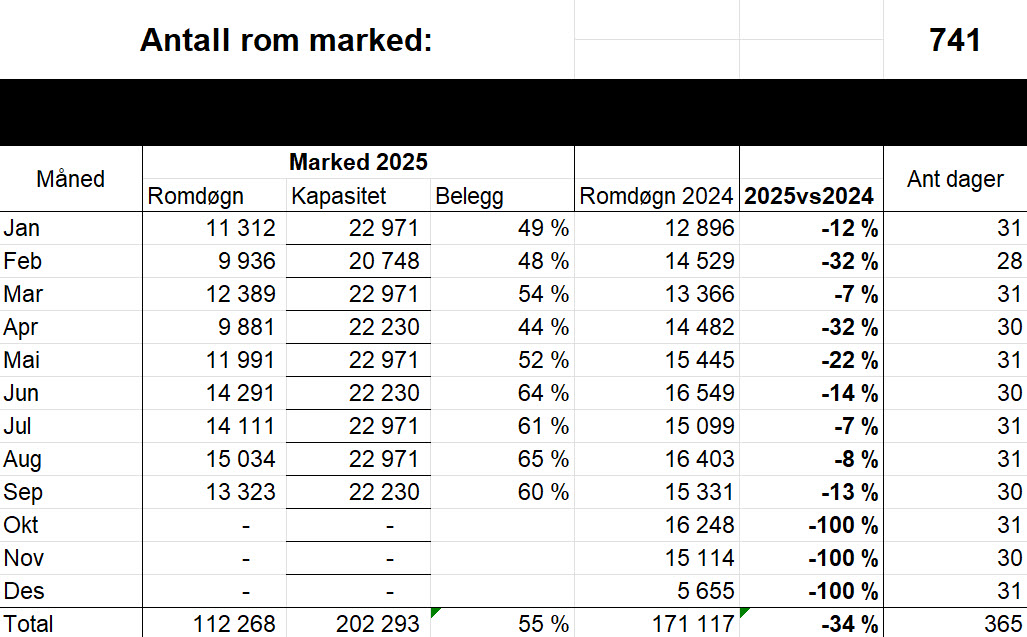This screenshot has width=1027, height=637.
Task: Select the "Kapasitet" column header
Action: coord(338,196)
